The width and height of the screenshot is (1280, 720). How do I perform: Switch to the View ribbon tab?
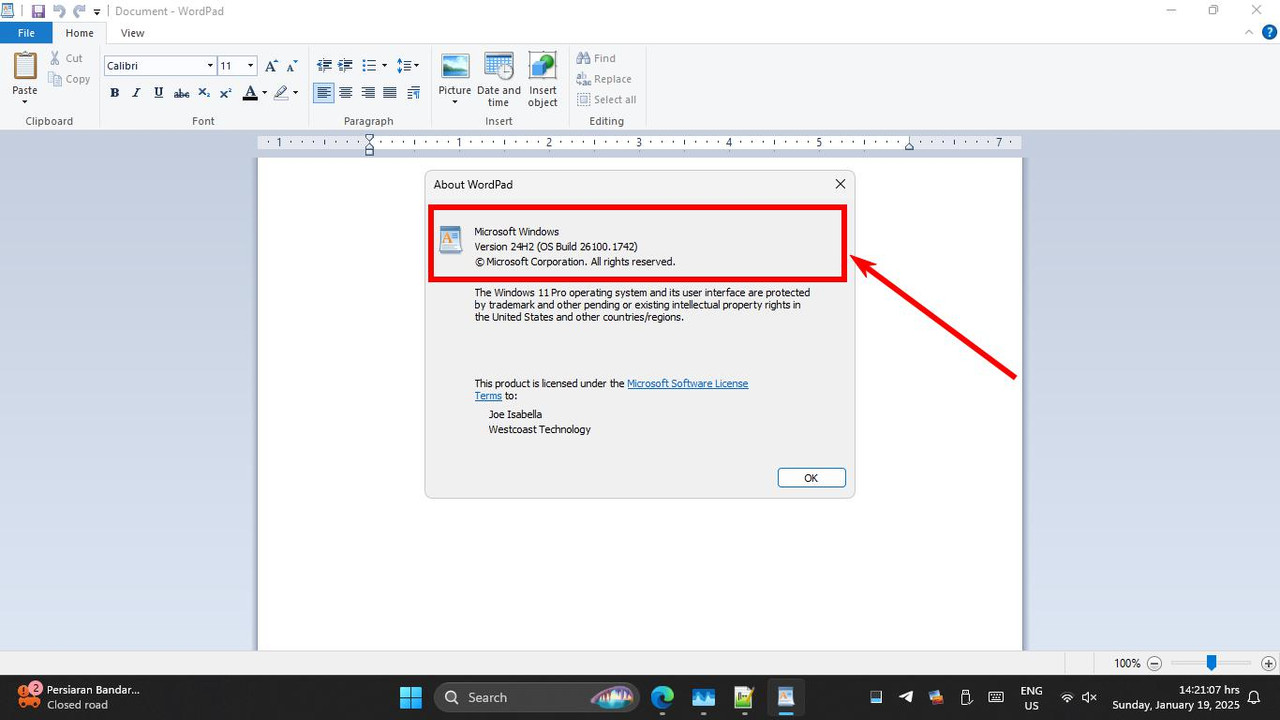coord(132,33)
